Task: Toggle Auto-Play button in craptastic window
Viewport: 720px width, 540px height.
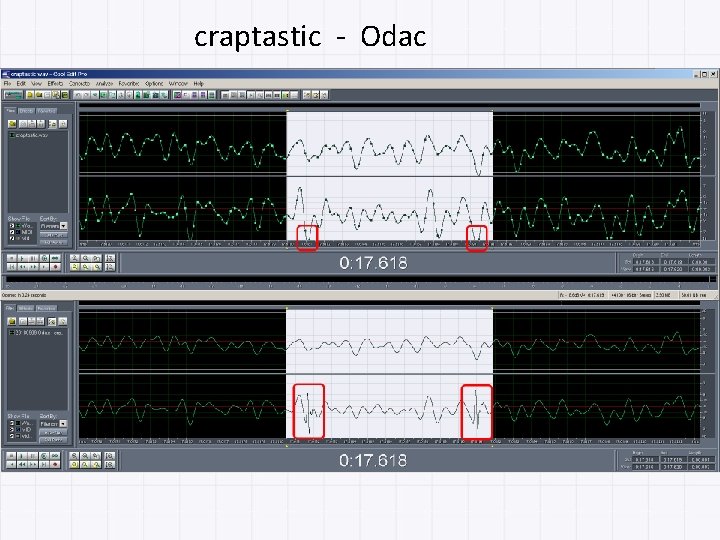Action: pyautogui.click(x=54, y=235)
